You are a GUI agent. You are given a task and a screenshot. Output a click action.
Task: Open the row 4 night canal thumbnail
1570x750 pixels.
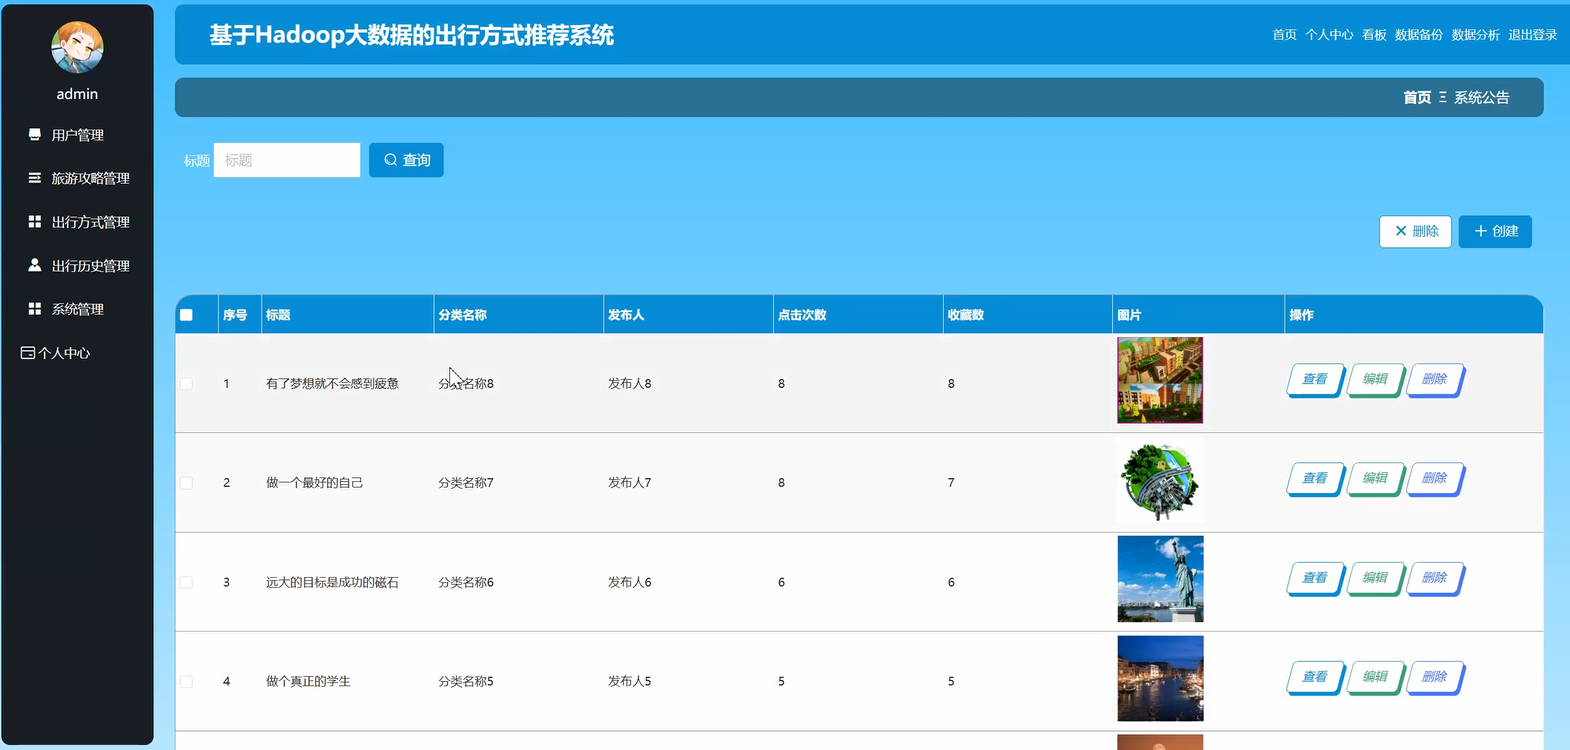tap(1160, 679)
